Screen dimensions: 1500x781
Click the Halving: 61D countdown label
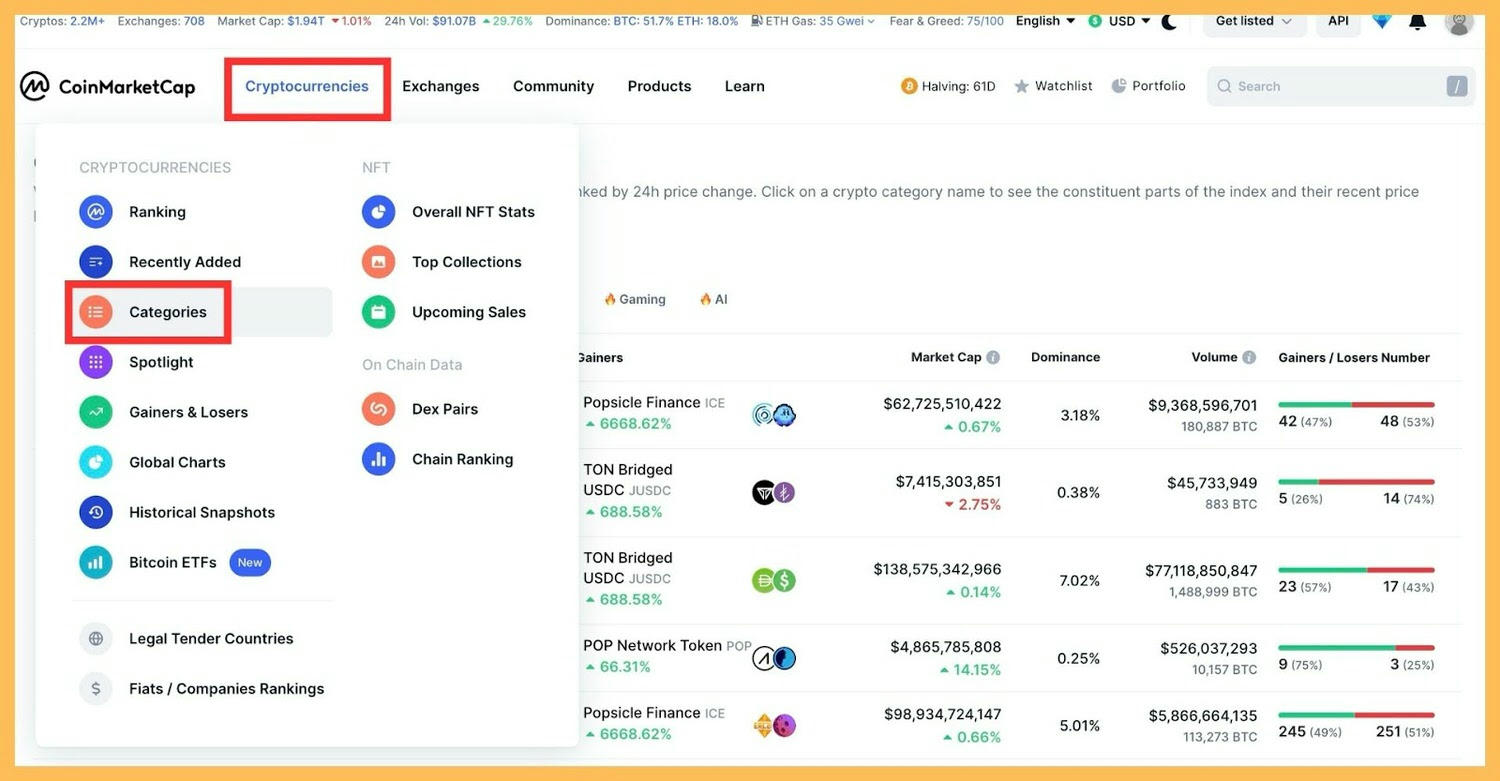click(x=958, y=87)
